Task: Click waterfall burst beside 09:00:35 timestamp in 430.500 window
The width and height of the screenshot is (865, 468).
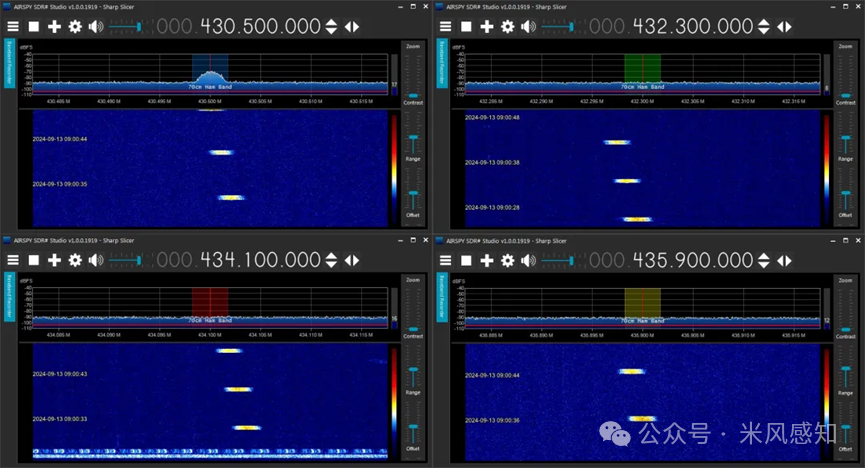Action: (231, 198)
